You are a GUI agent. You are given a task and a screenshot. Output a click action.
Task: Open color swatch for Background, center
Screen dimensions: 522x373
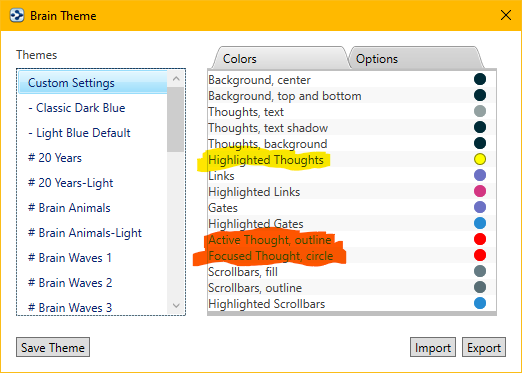click(x=480, y=79)
